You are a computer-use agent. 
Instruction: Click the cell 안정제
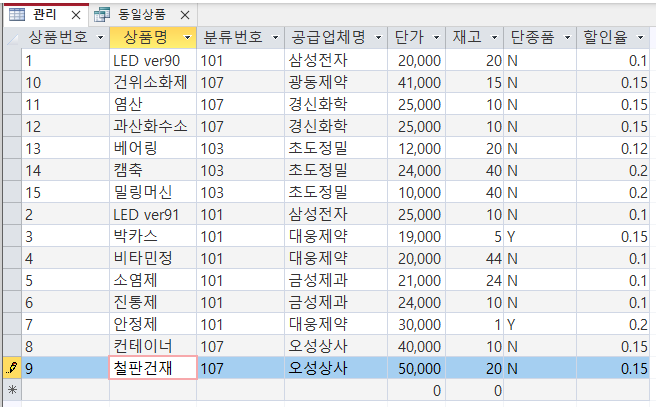[x=153, y=324]
